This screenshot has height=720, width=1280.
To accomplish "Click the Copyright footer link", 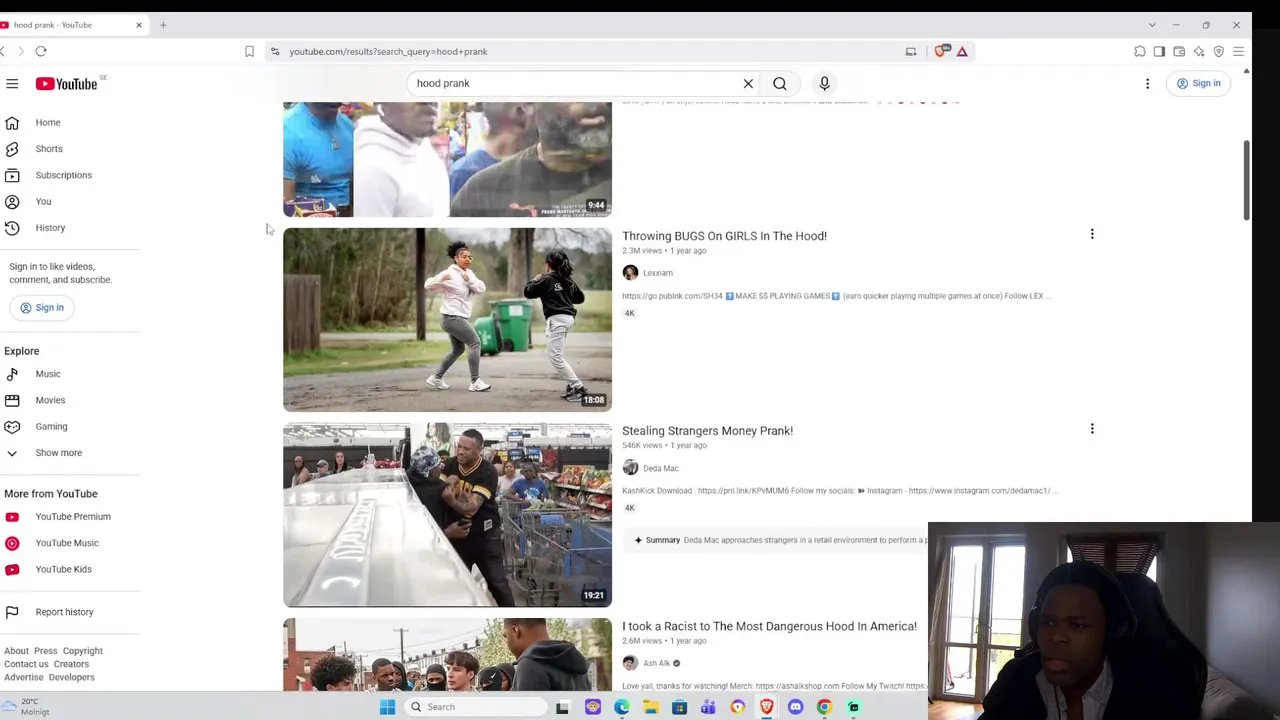I will pos(83,651).
